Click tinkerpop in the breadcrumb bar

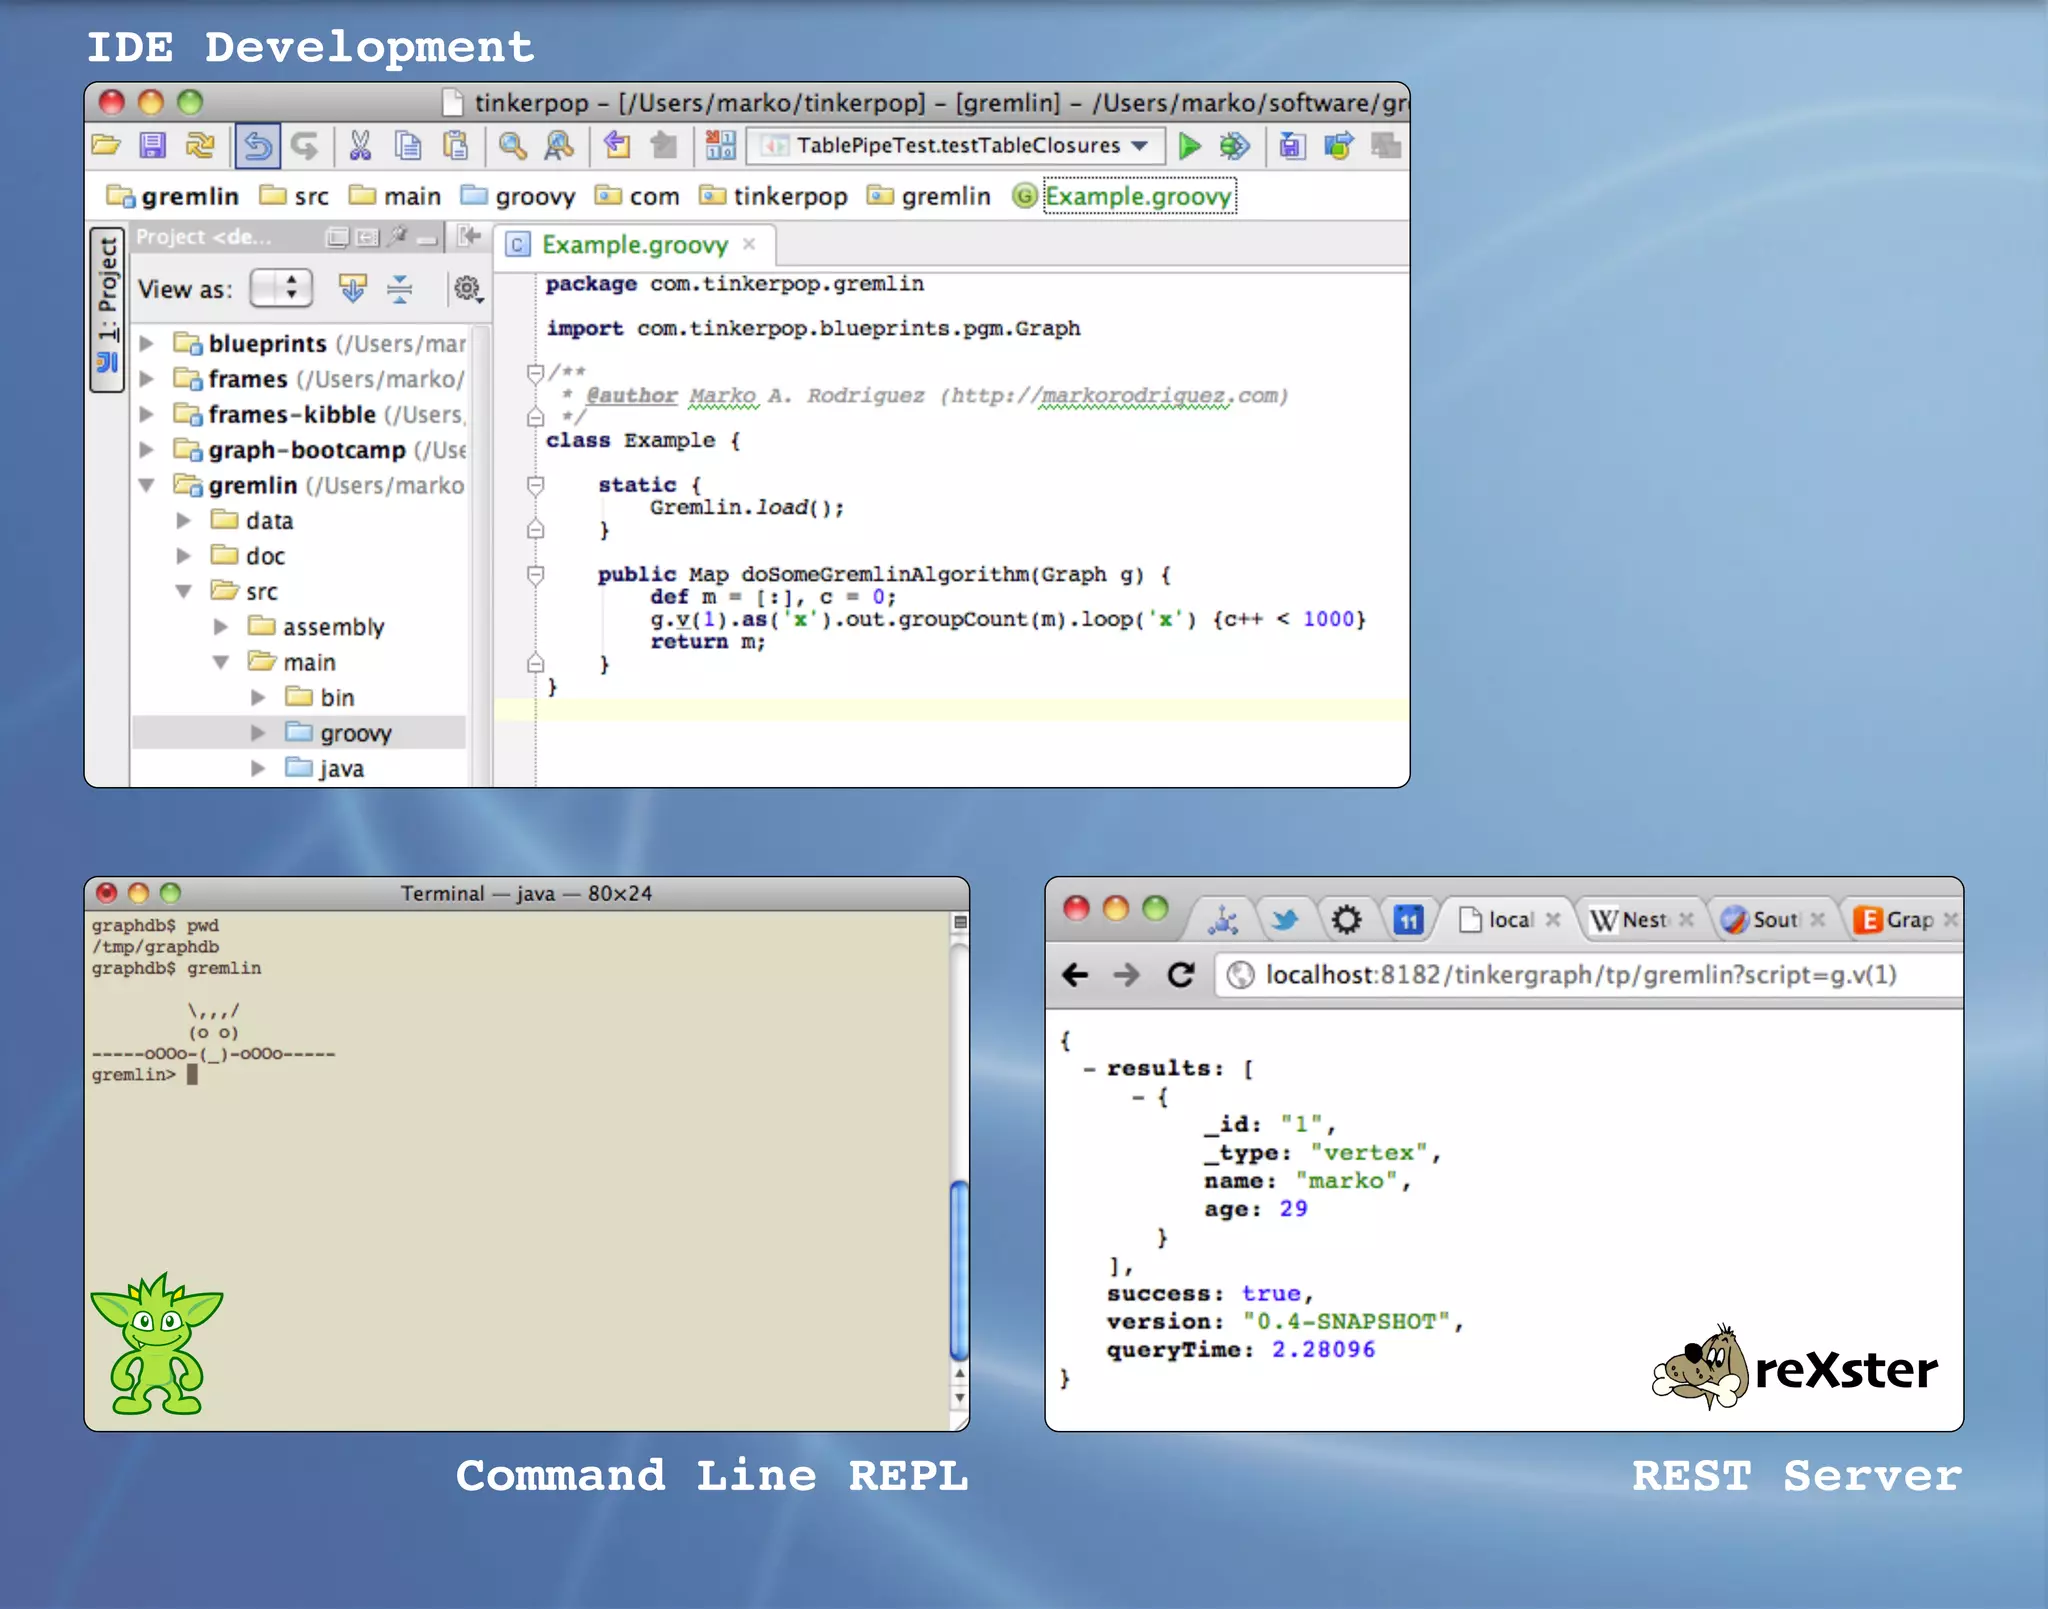pyautogui.click(x=774, y=196)
